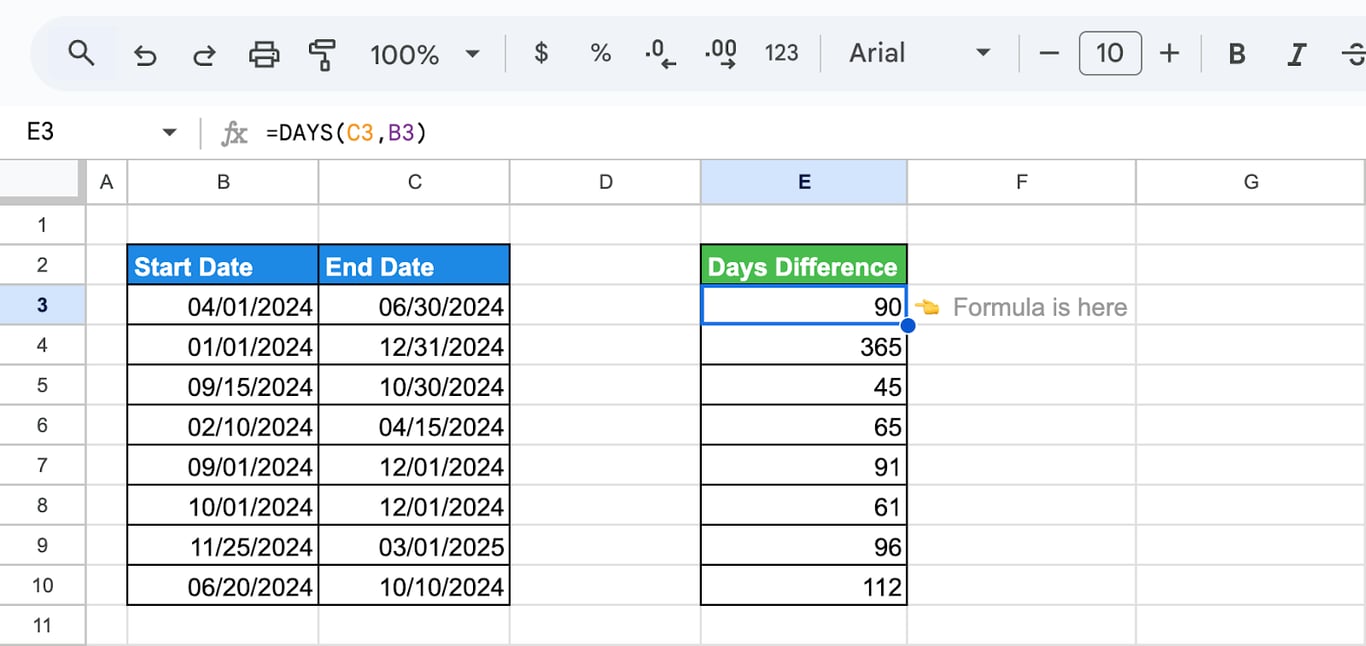Select the cell showing 112 days
The image size is (1366, 646).
click(x=804, y=586)
